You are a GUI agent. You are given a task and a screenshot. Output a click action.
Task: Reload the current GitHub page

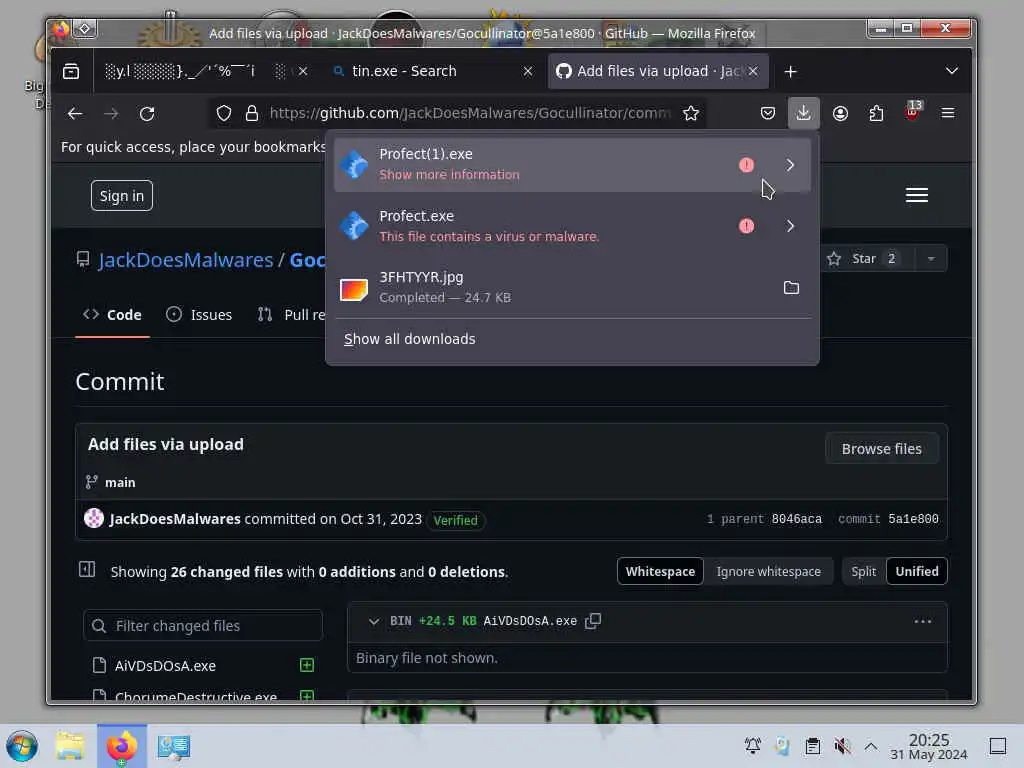(147, 114)
